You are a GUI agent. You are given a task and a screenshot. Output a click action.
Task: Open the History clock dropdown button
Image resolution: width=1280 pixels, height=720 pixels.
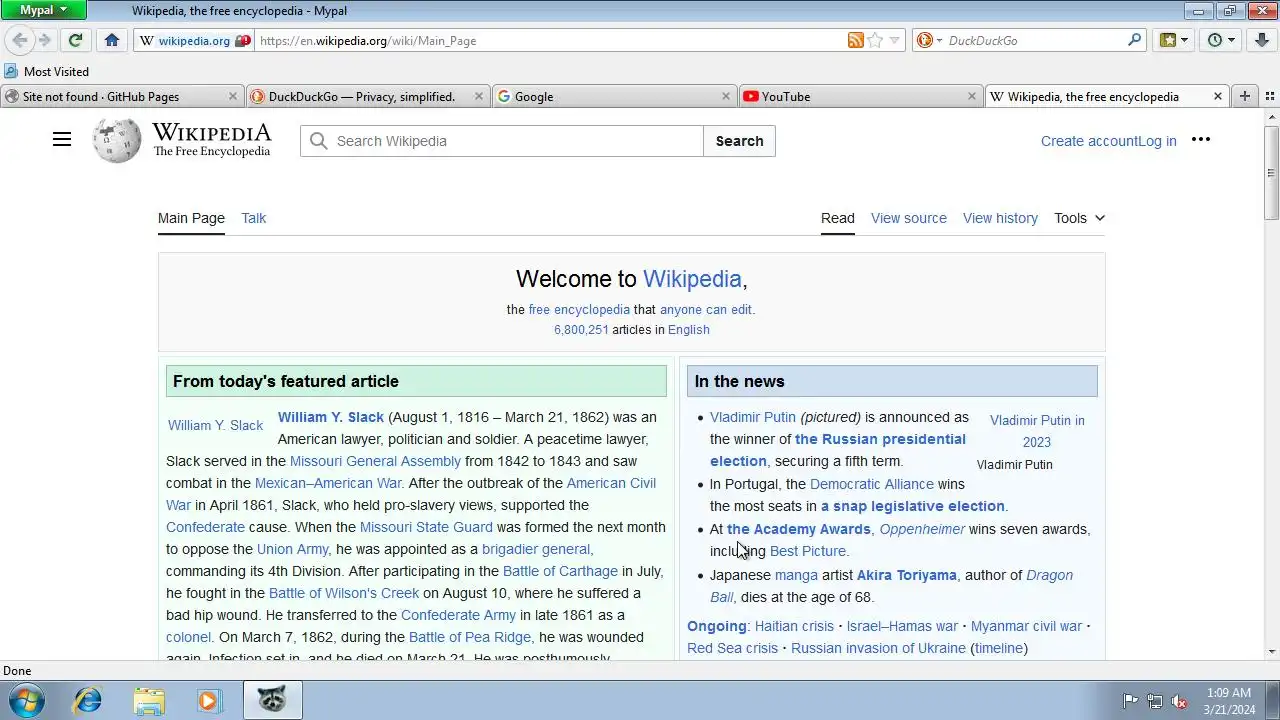point(1221,40)
